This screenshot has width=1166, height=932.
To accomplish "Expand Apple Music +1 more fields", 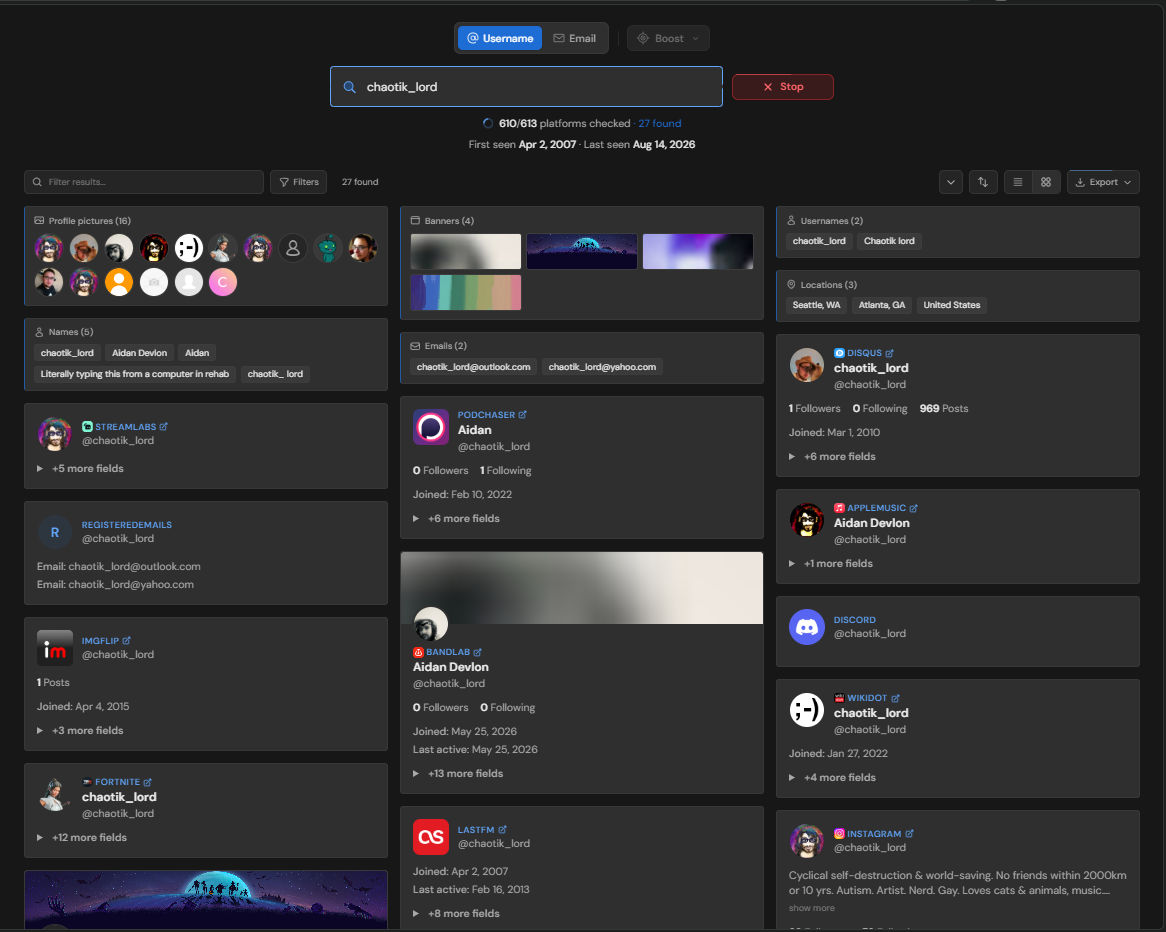I will click(831, 564).
